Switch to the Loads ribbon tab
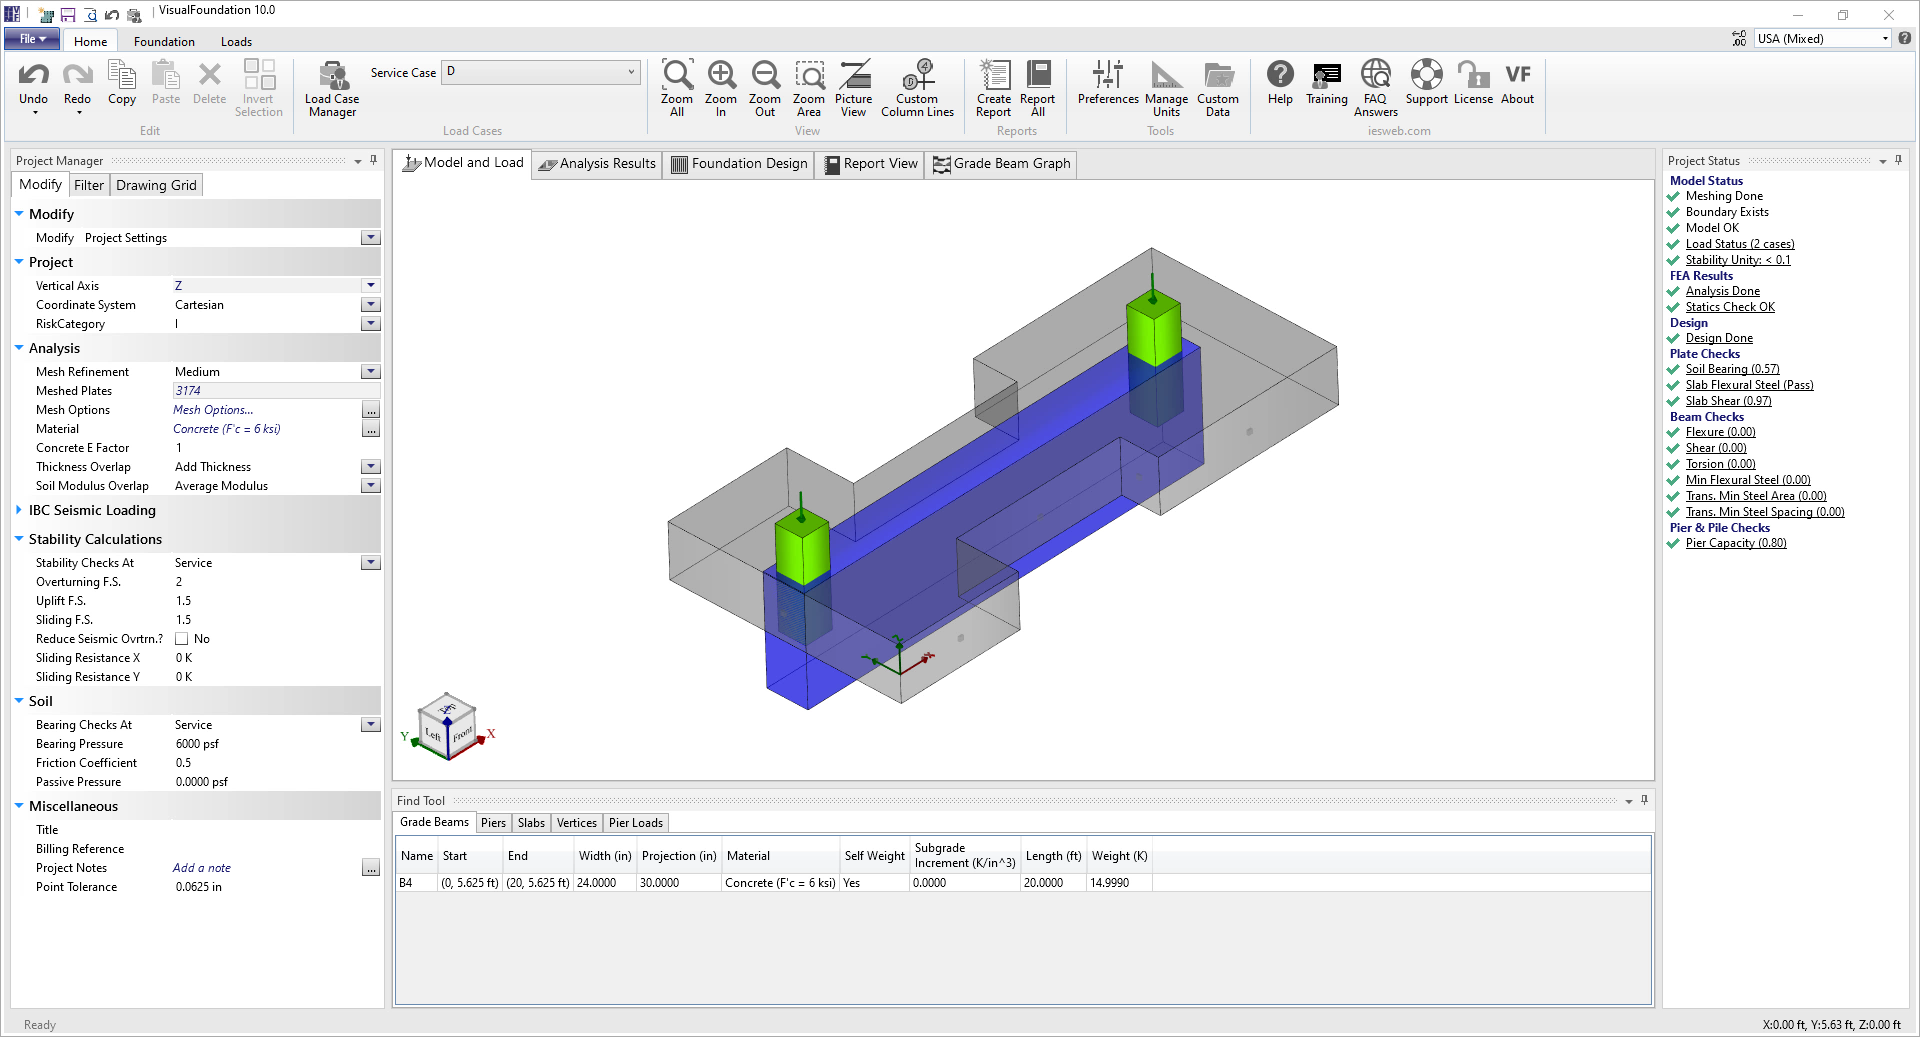Image resolution: width=1920 pixels, height=1040 pixels. (236, 41)
